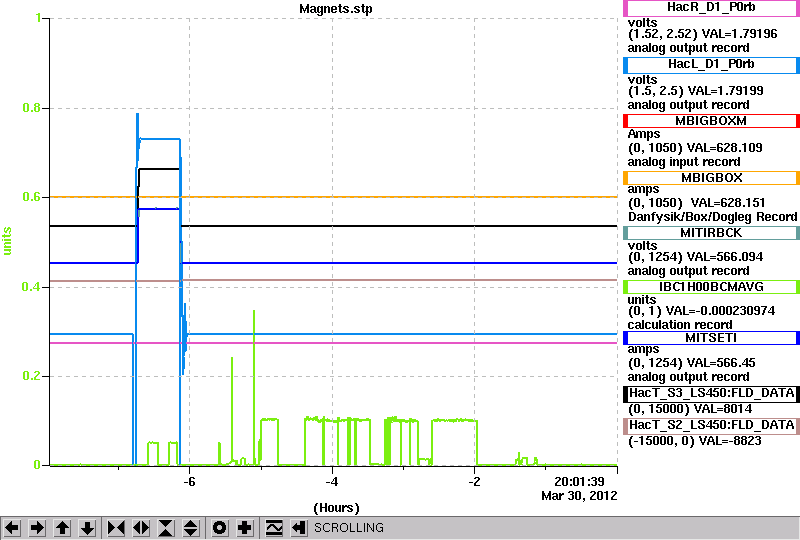Click the VAL=1.79199 readout under HacL_D1_P0rb

(x=726, y=91)
